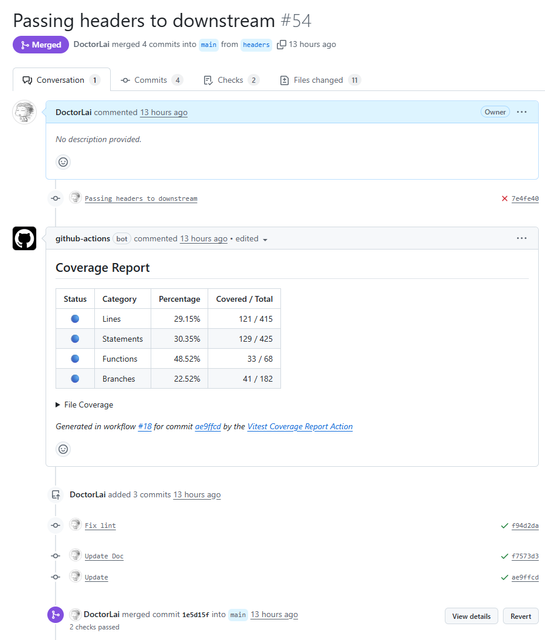
Task: Open DoctorLai's avatar beside first comment
Action: 24,112
